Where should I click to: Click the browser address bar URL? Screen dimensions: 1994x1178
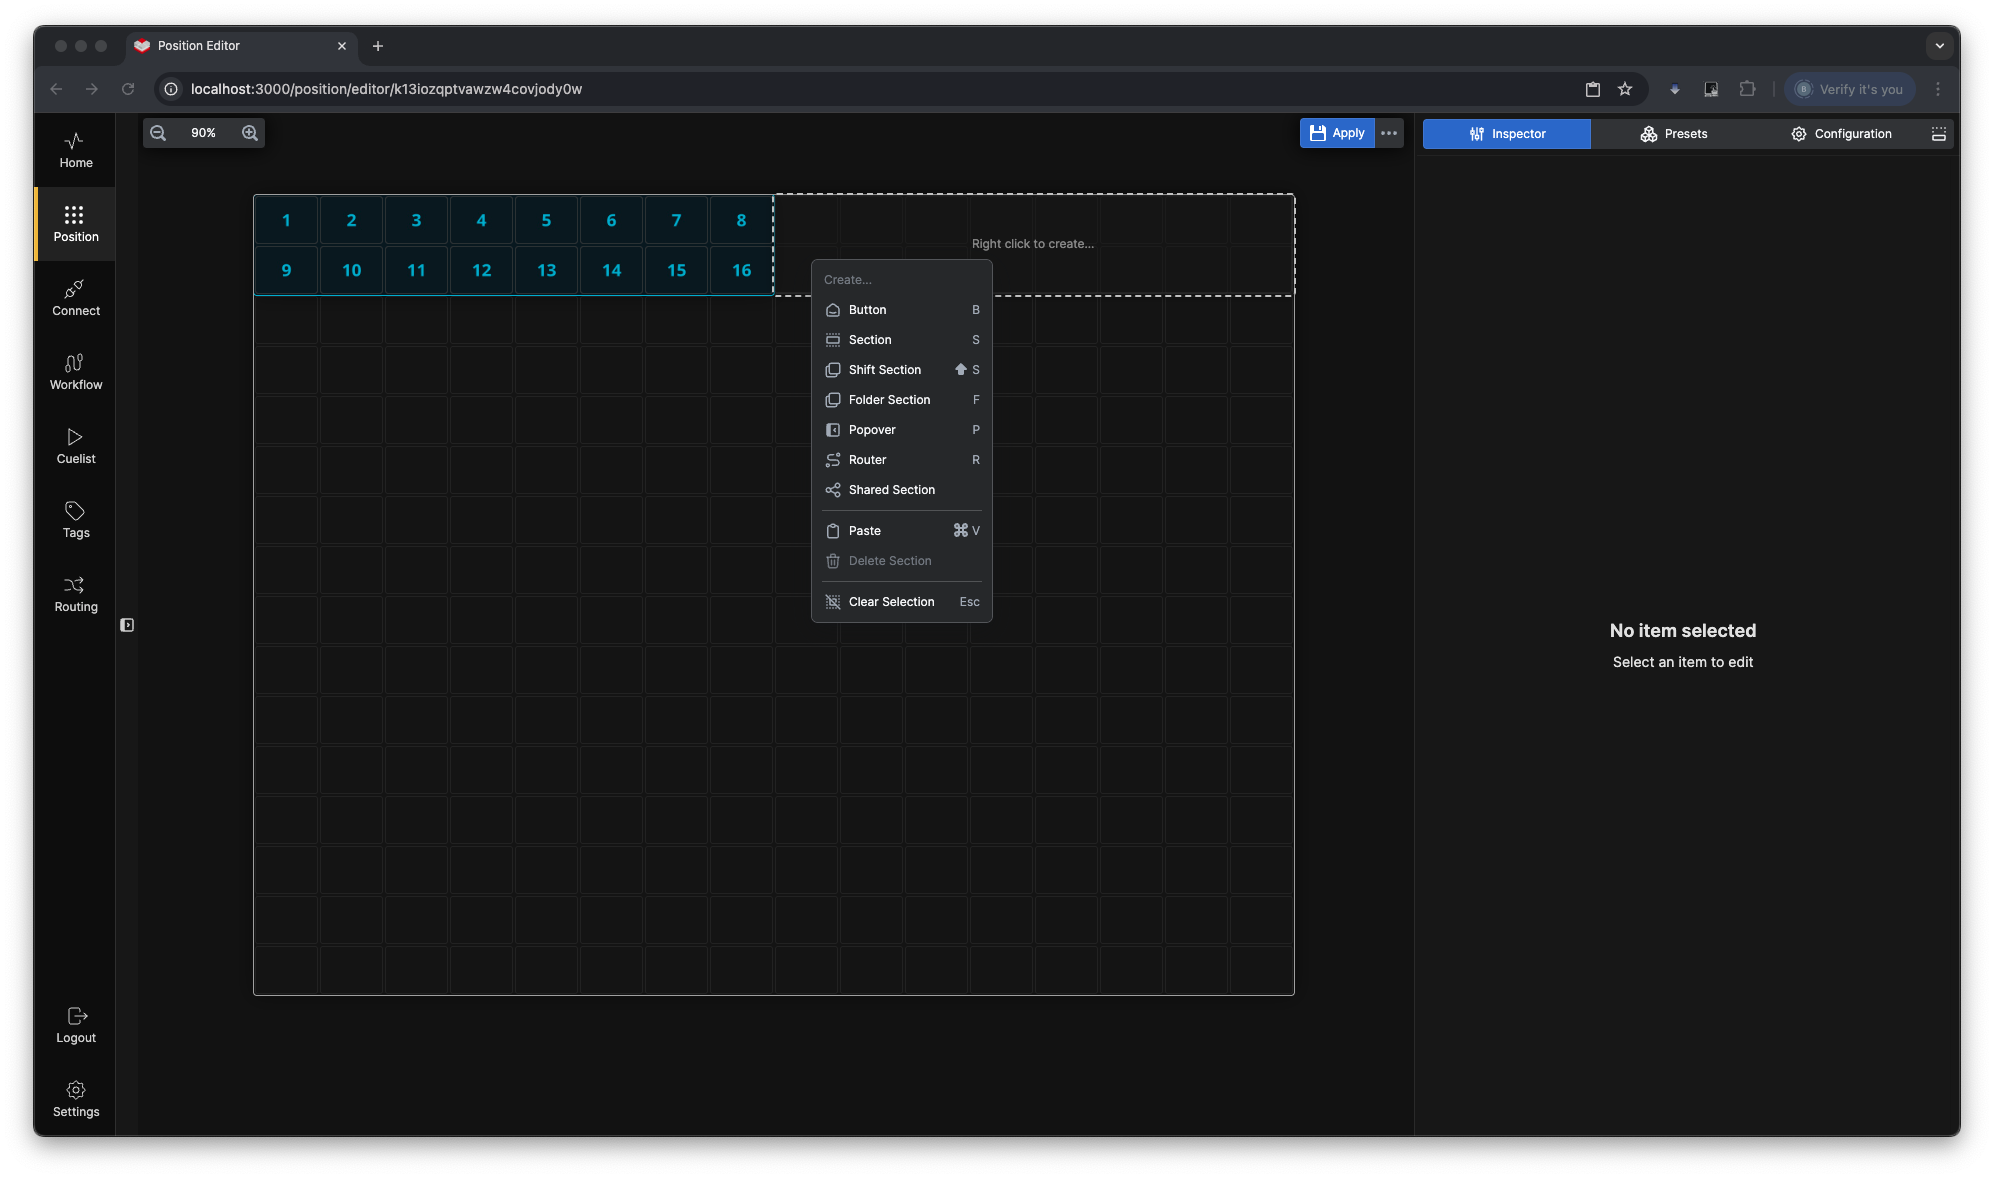coord(386,89)
